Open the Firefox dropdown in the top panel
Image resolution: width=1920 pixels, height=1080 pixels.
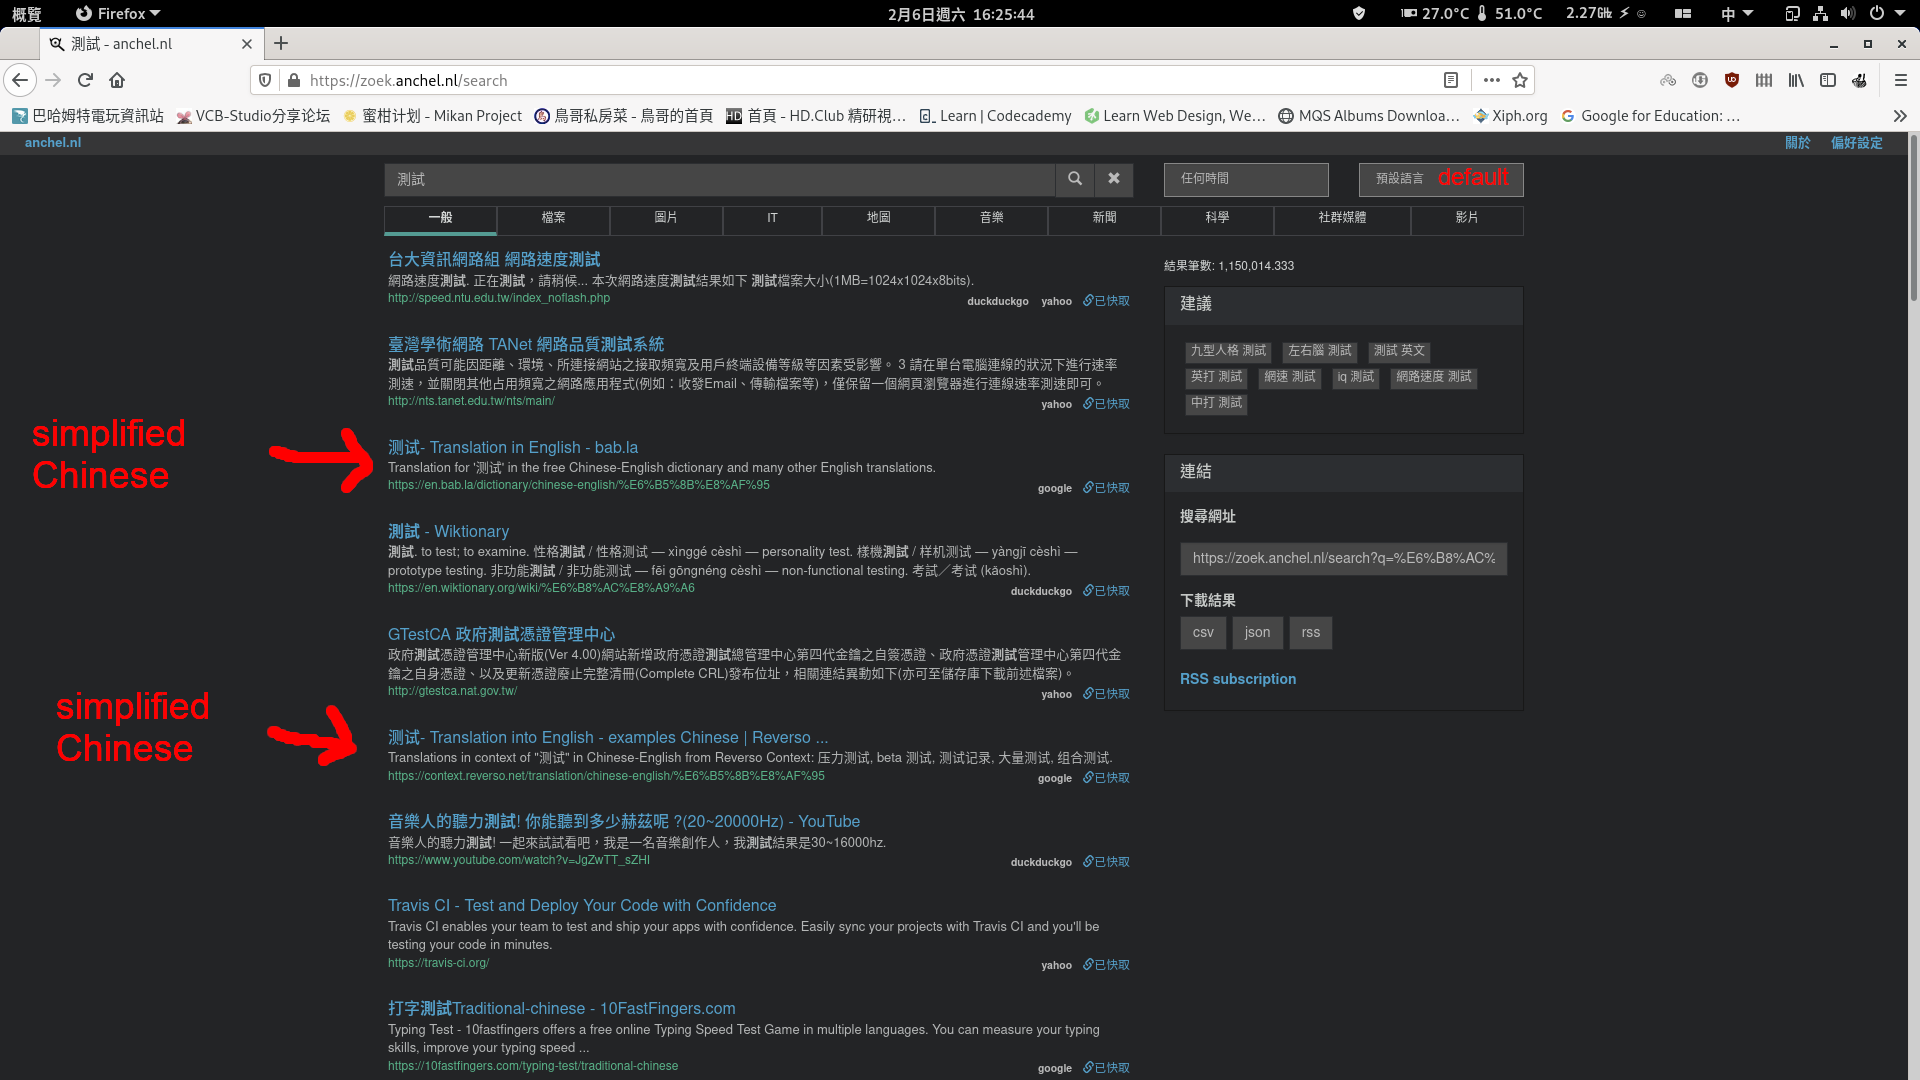[x=117, y=13]
